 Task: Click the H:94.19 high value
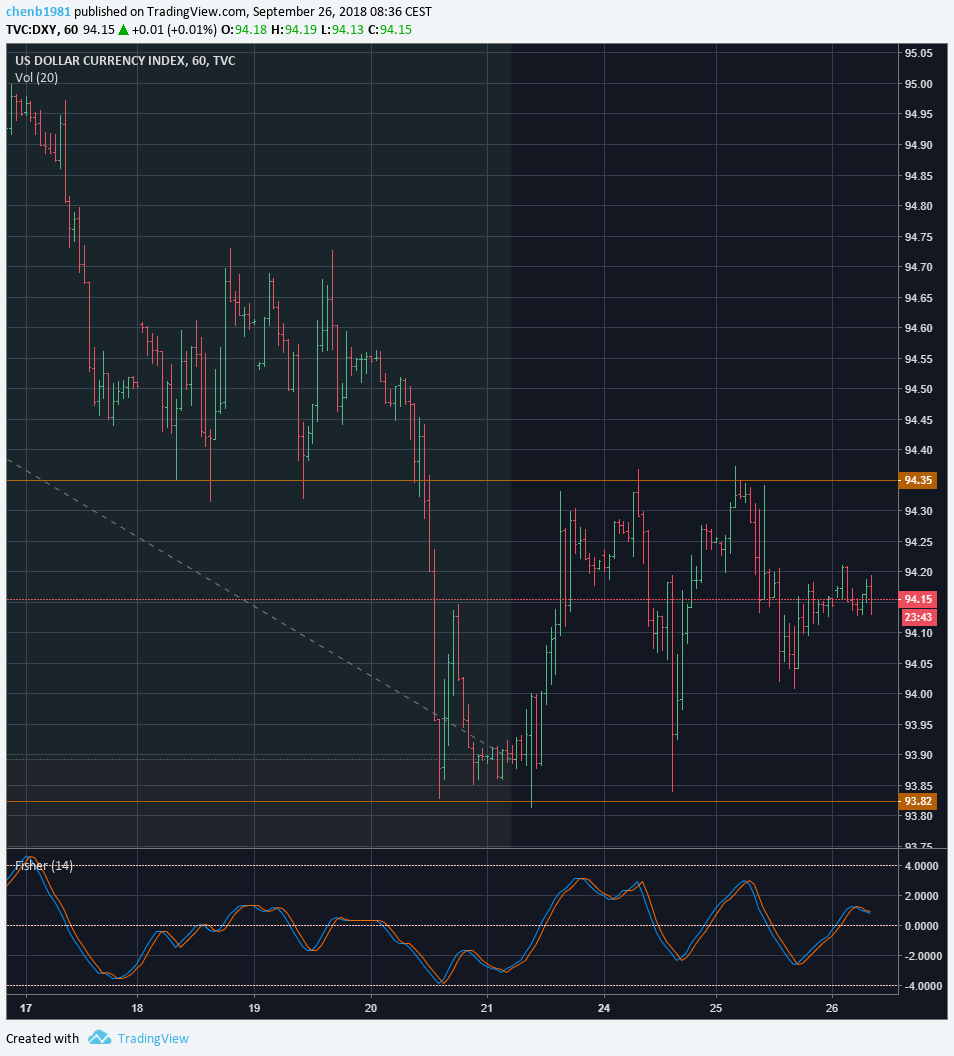(294, 30)
